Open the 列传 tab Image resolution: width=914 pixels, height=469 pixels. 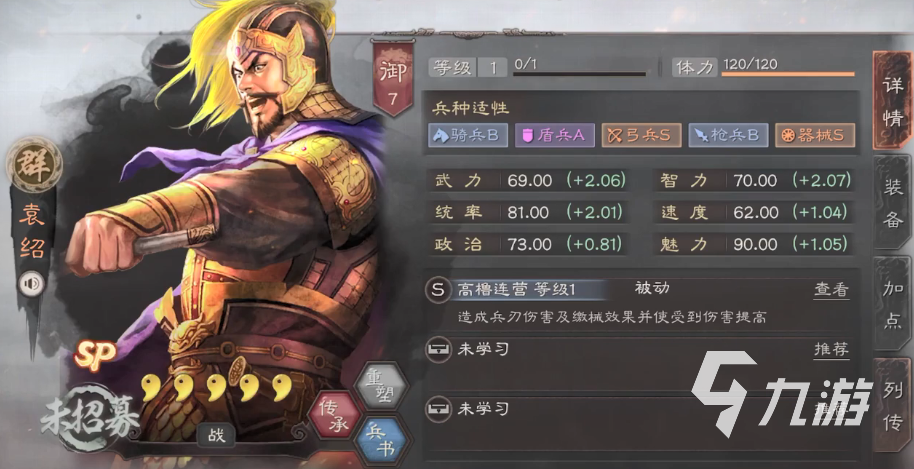click(x=892, y=406)
